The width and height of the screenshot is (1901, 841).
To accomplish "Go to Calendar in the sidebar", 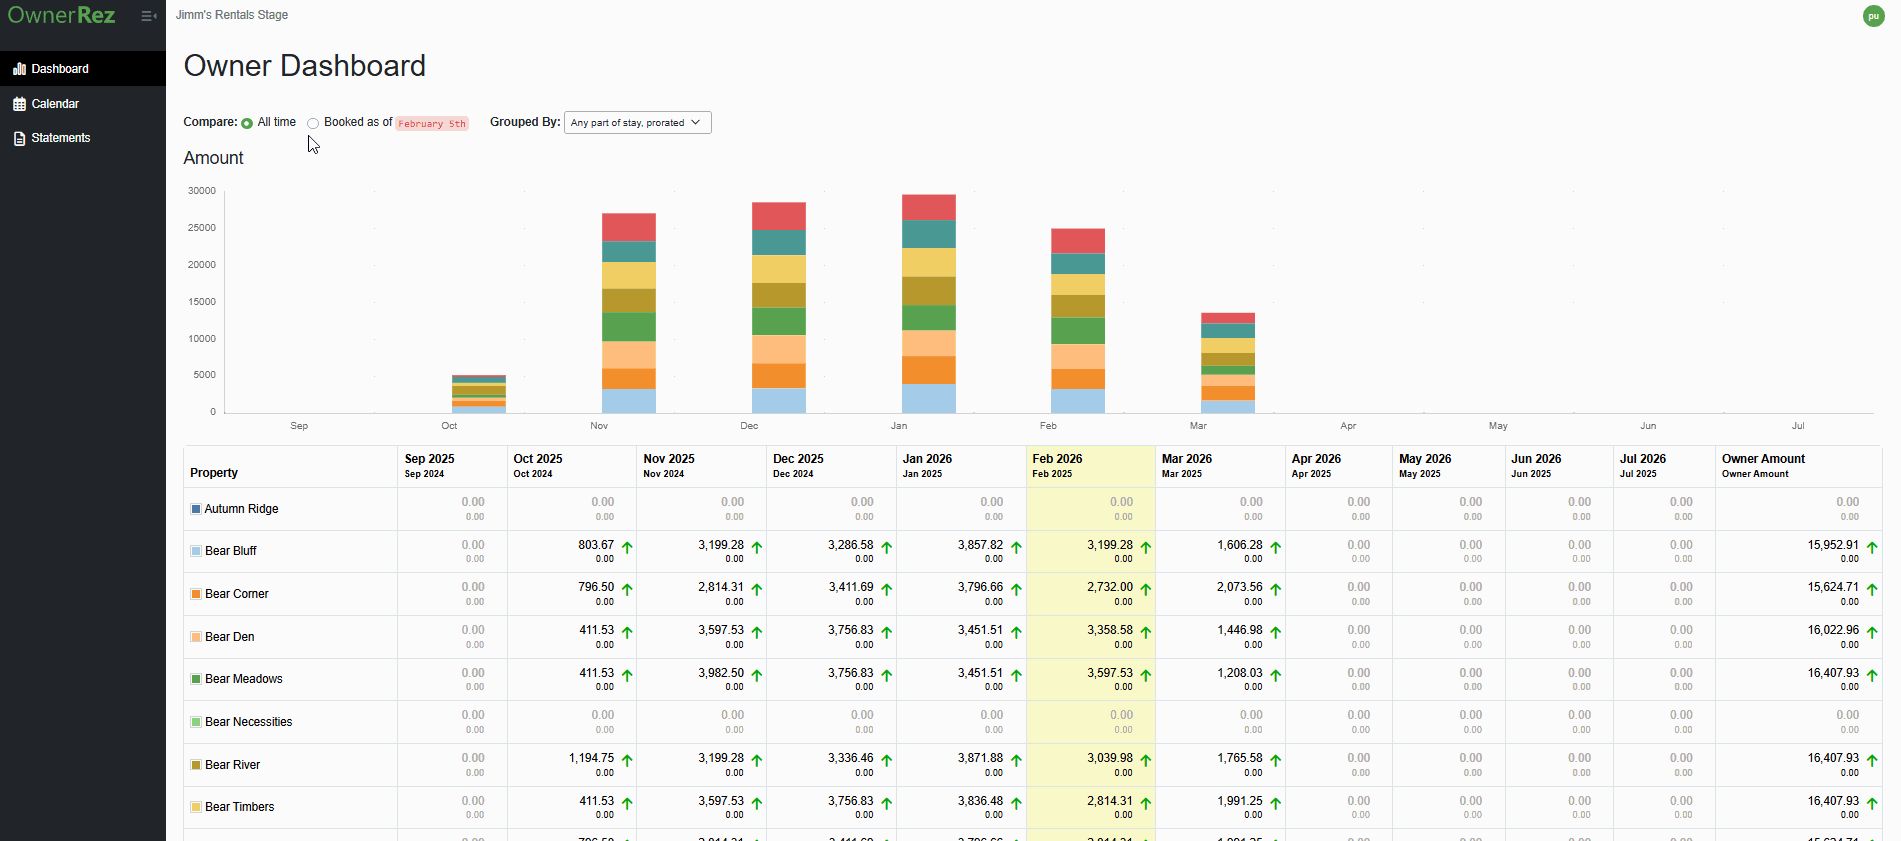I will [55, 104].
